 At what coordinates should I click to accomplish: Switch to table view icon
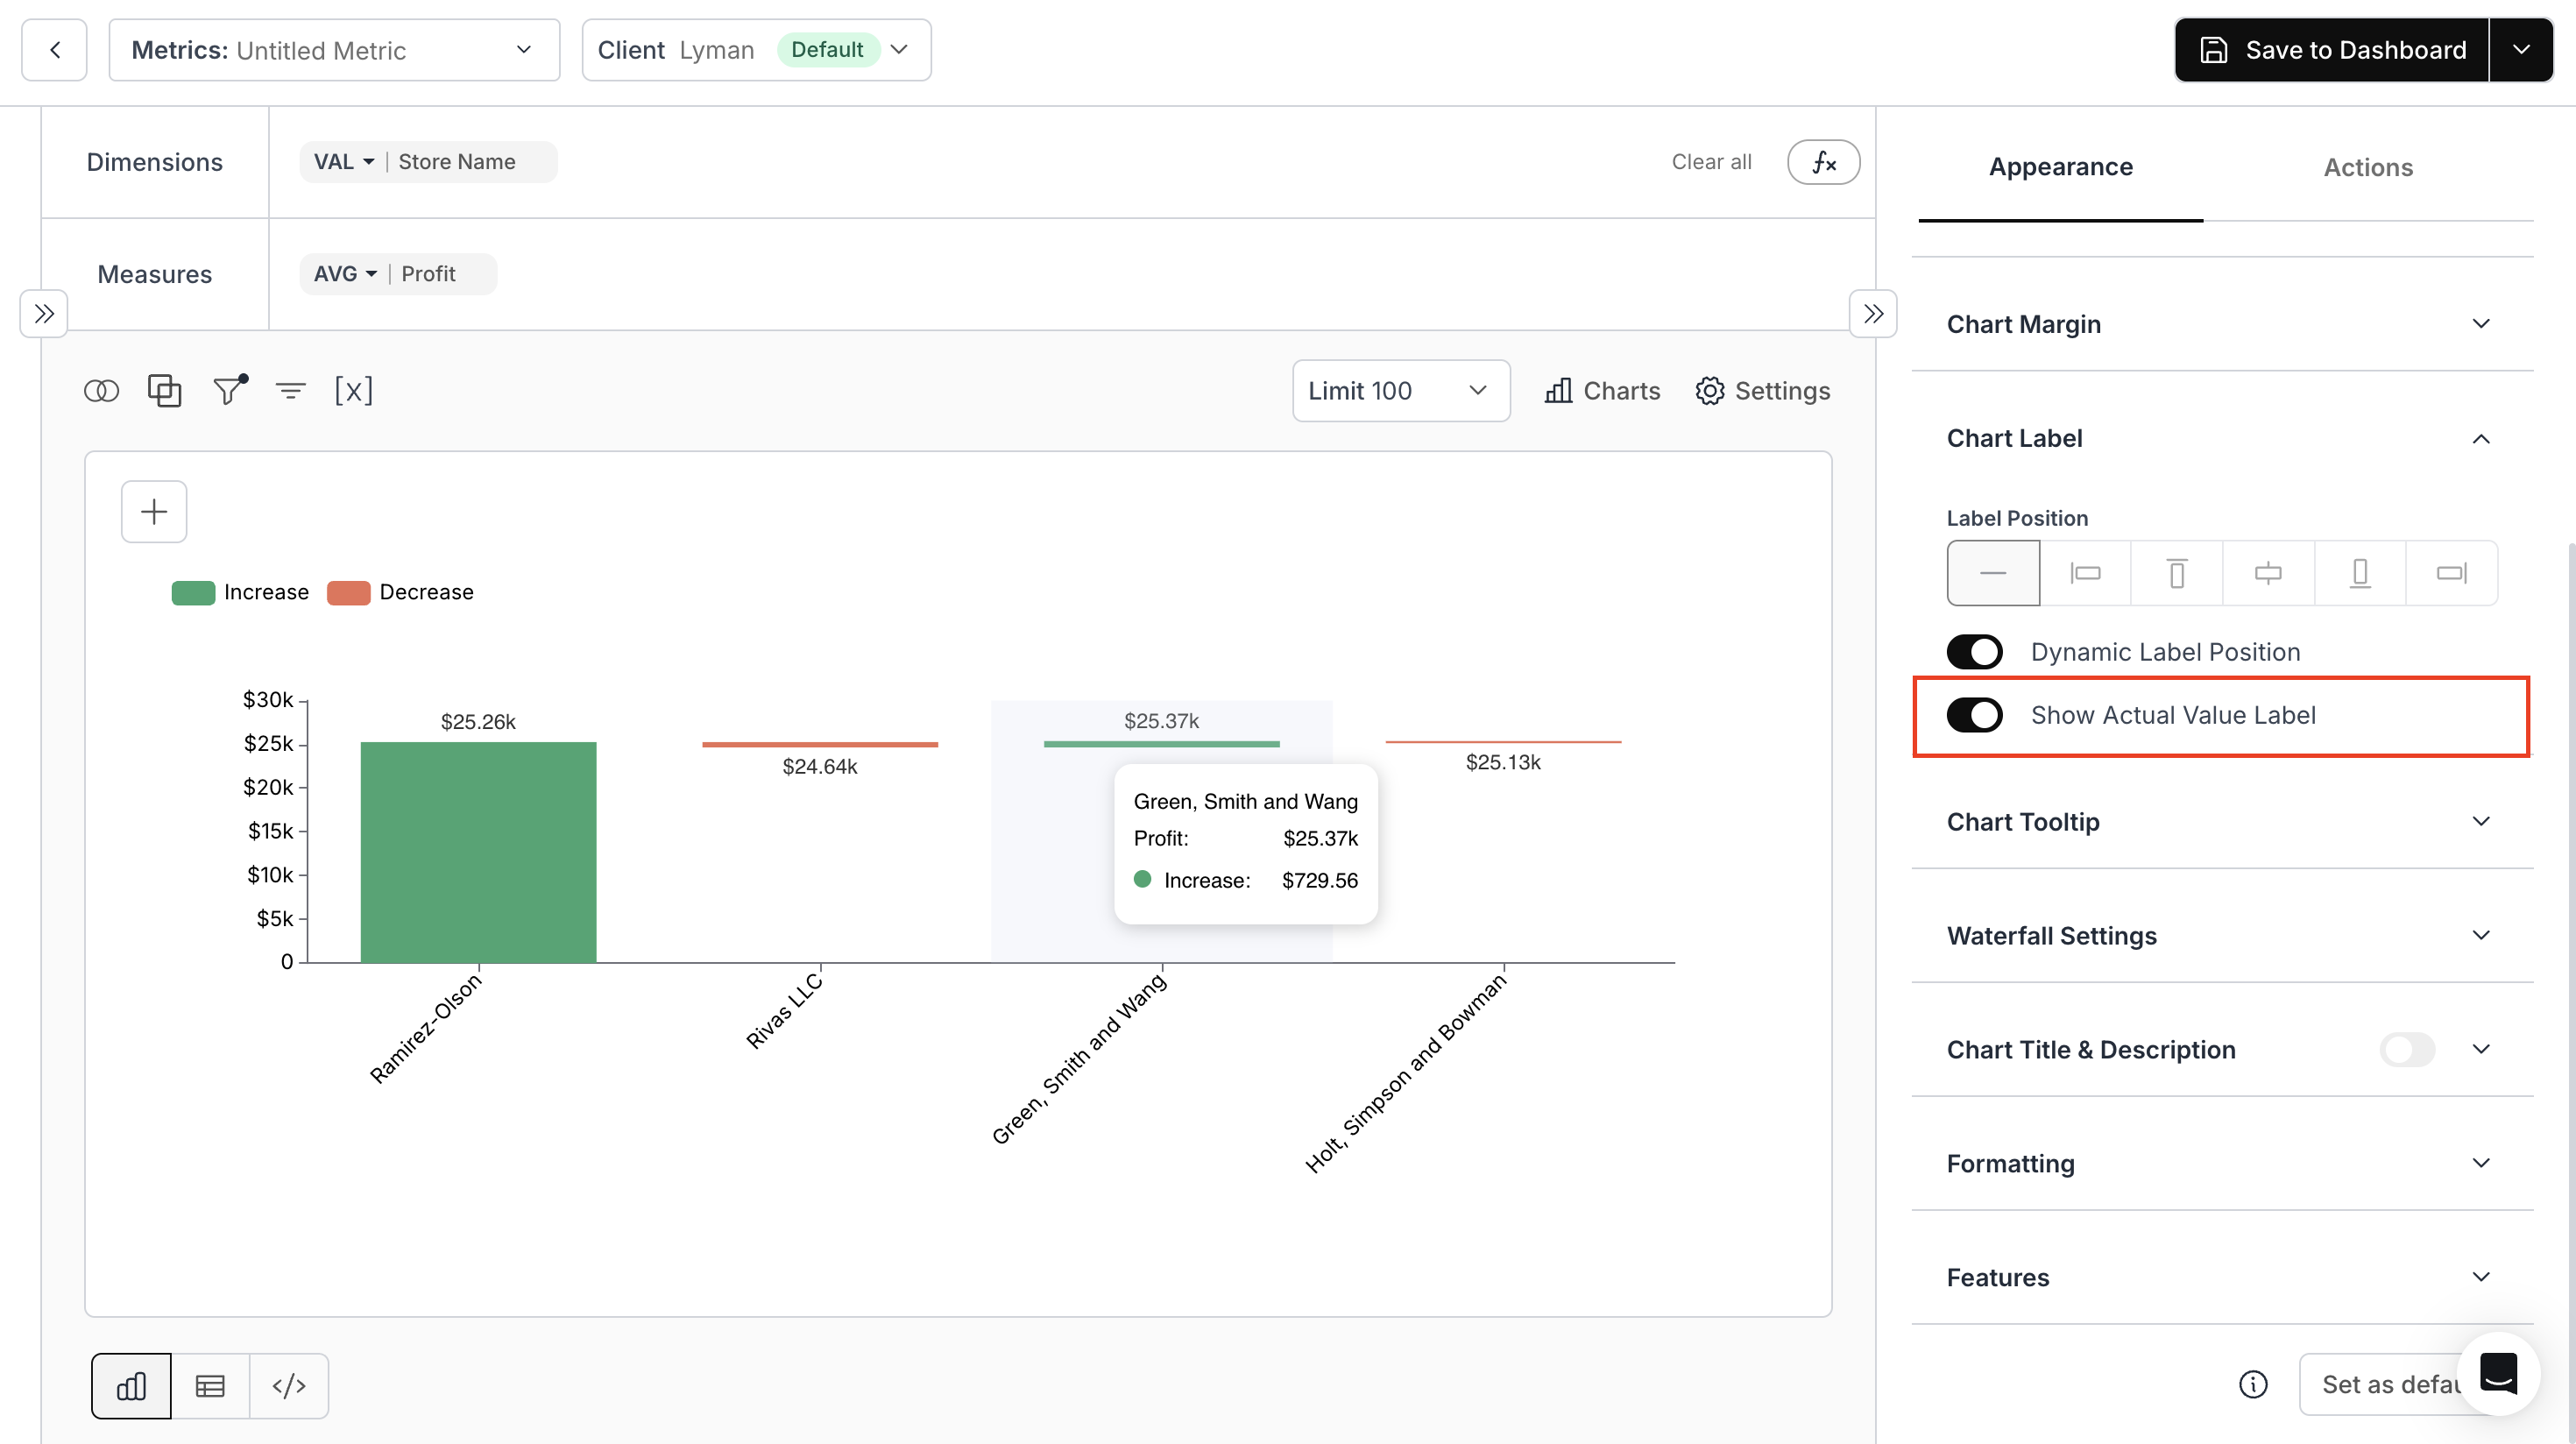[x=210, y=1385]
